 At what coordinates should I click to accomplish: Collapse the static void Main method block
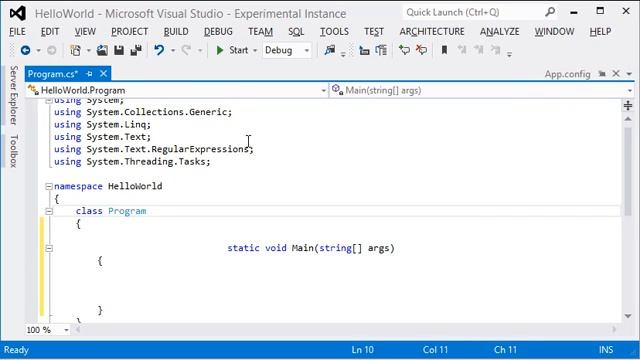pos(49,248)
